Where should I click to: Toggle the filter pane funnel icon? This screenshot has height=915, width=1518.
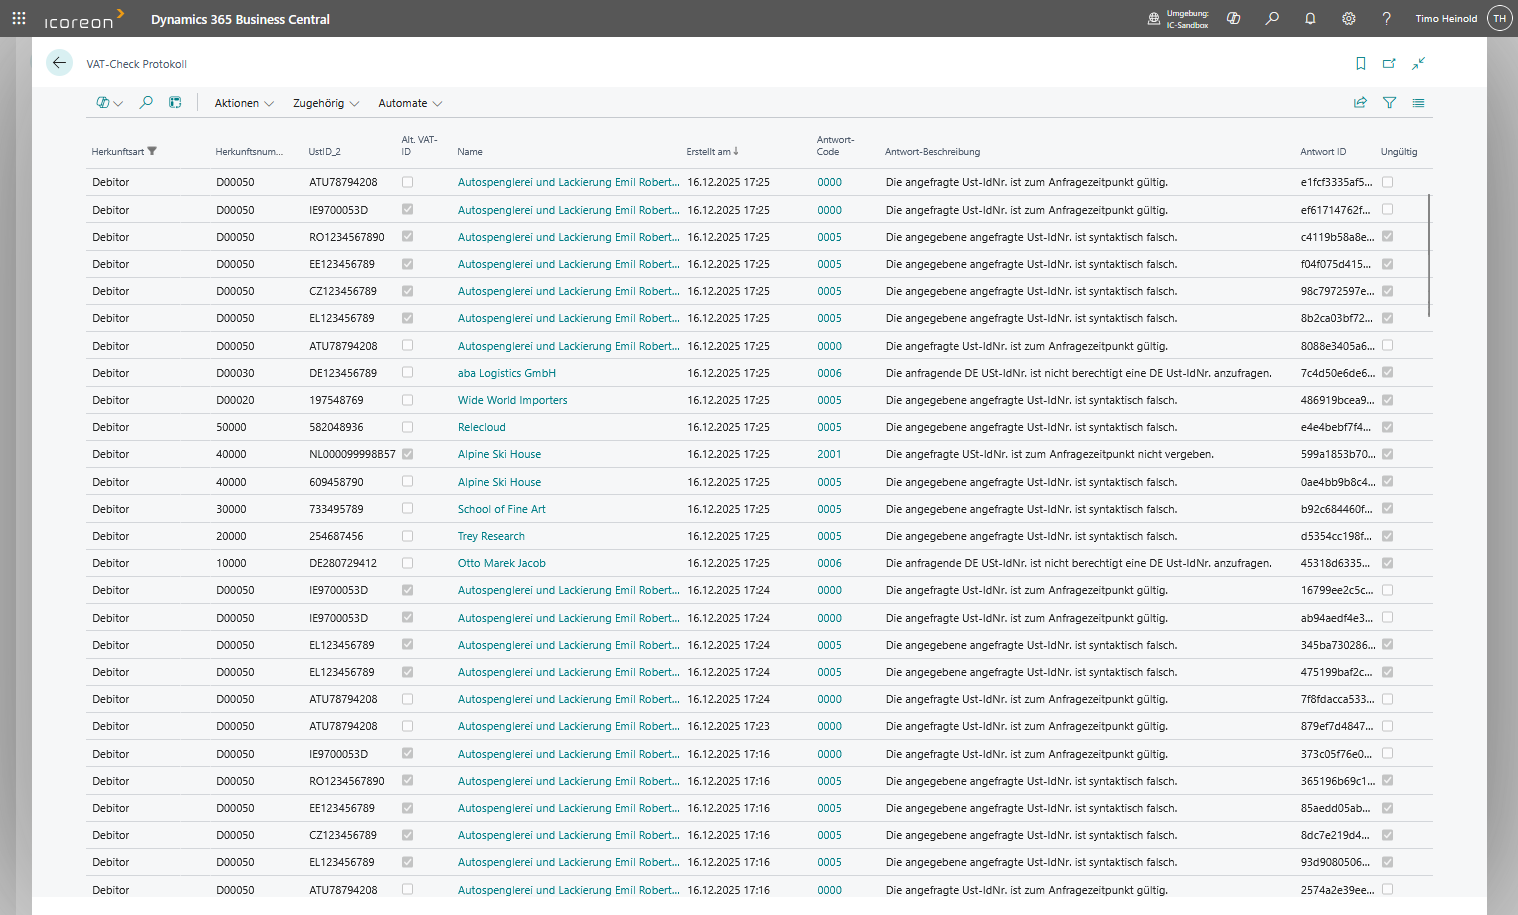click(1389, 102)
